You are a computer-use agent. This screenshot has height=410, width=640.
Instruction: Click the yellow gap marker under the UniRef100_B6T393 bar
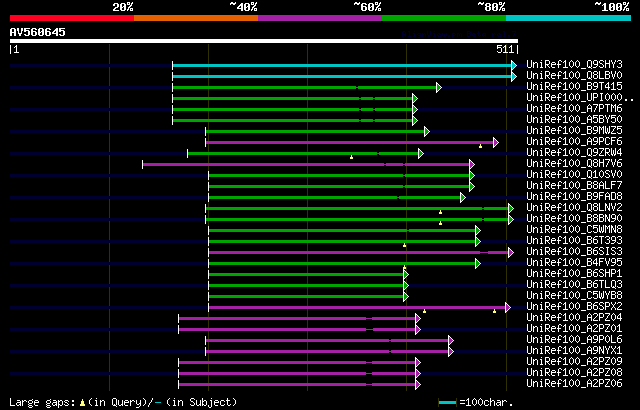404,245
